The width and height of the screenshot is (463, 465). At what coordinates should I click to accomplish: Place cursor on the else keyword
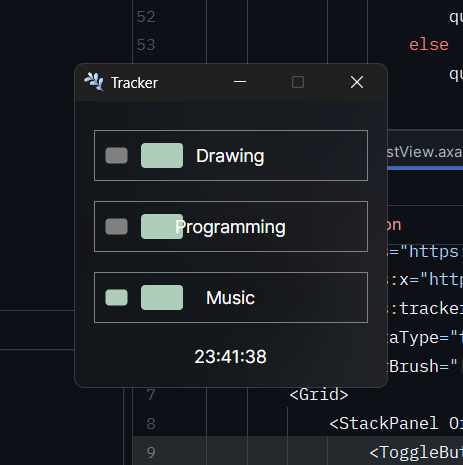pyautogui.click(x=429, y=45)
